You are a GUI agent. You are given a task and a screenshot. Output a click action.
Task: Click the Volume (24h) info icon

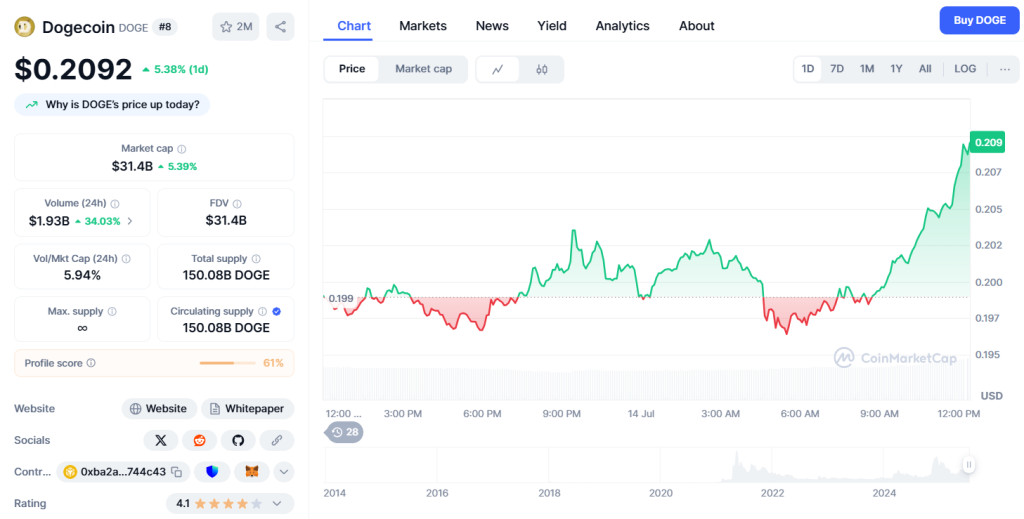(115, 204)
